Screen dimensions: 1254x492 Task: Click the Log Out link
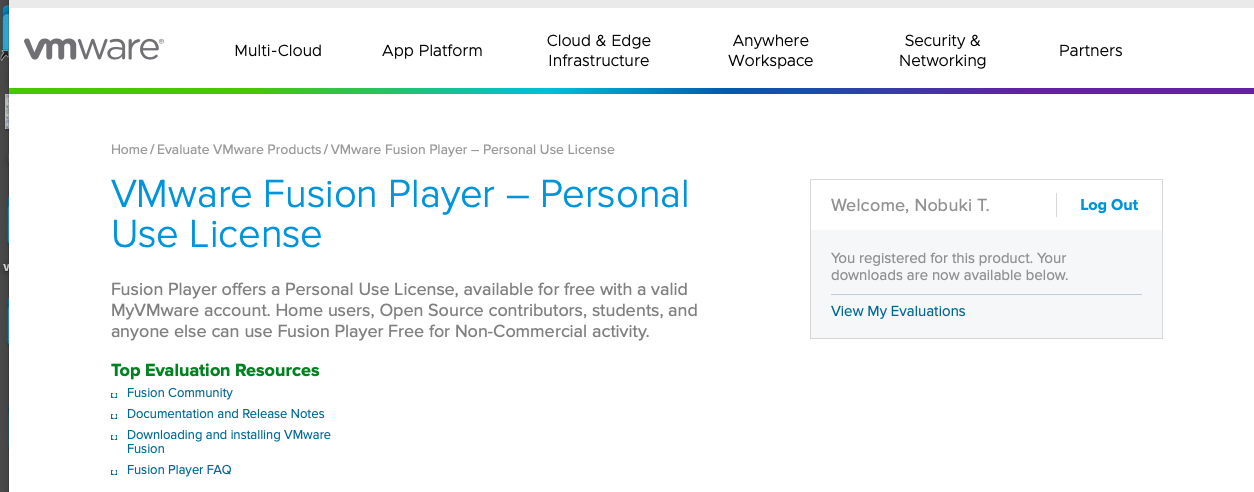click(1109, 205)
